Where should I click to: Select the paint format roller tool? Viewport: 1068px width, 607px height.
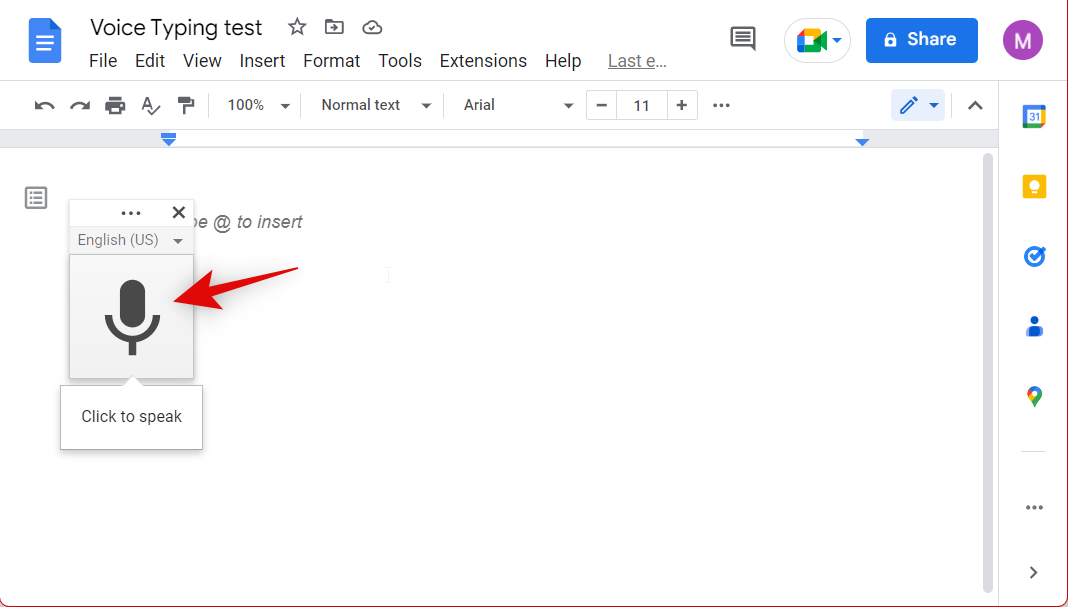[x=185, y=105]
